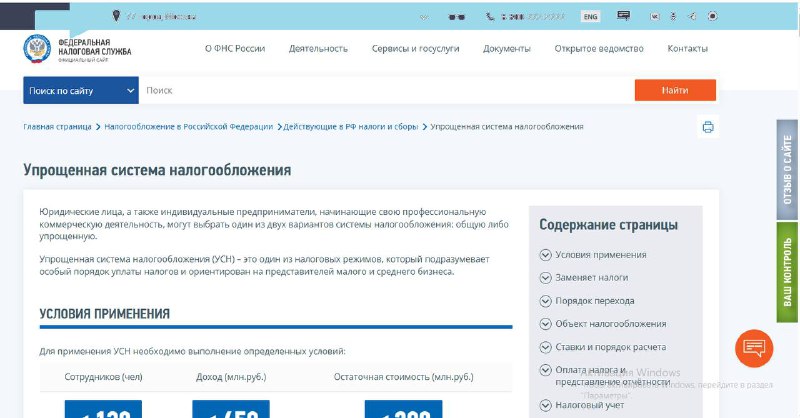This screenshot has height=418, width=800.
Task: Click the Federal Tax Service logo
Action: [76, 48]
